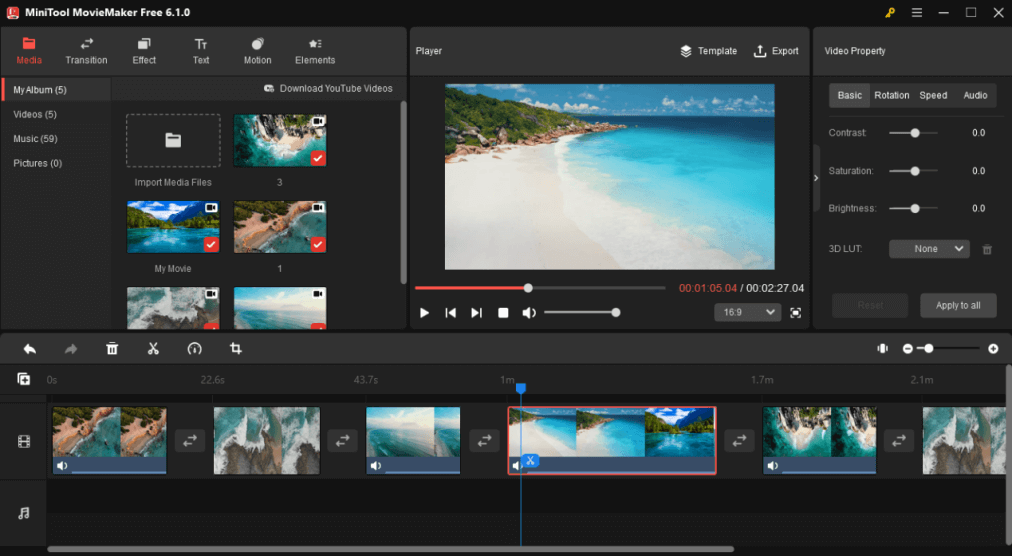Click Import Media Files folder box

click(173, 141)
